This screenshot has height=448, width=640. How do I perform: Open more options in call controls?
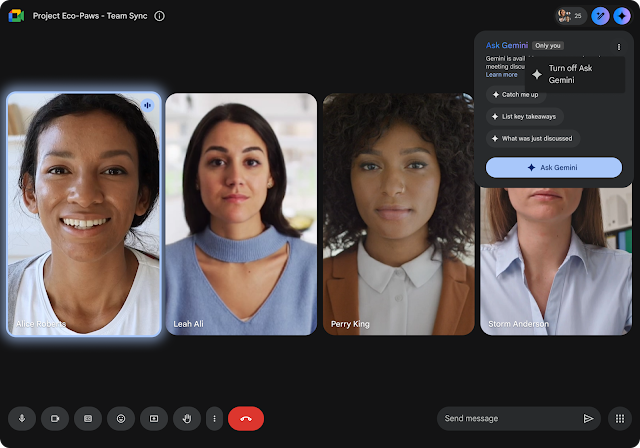click(x=213, y=418)
